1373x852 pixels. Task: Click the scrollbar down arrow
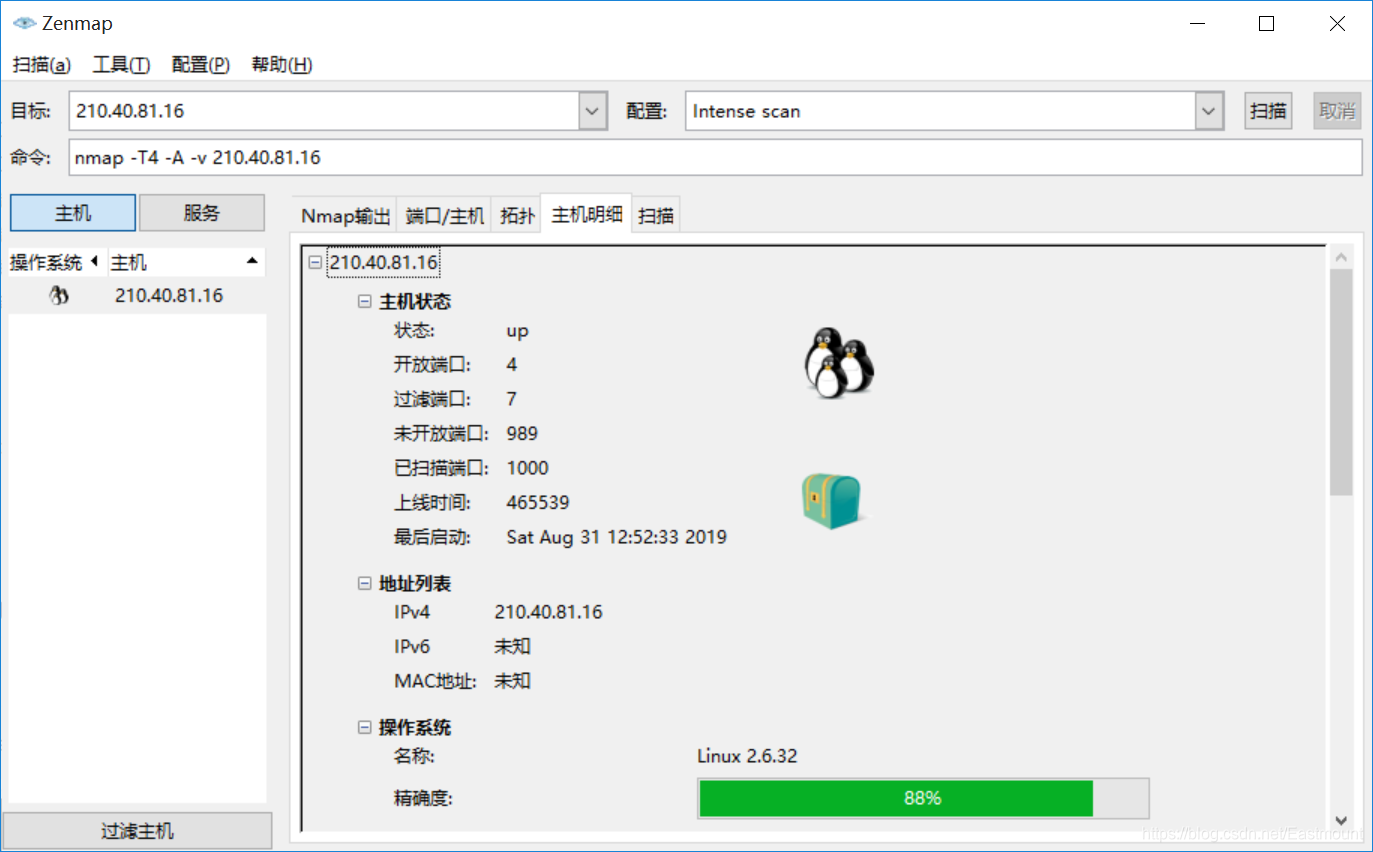point(1341,819)
